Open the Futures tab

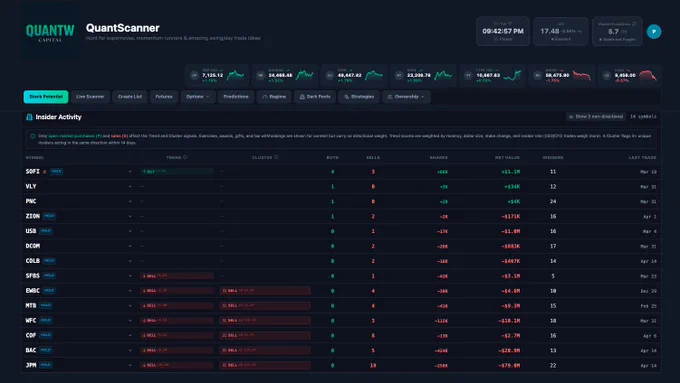coord(164,97)
